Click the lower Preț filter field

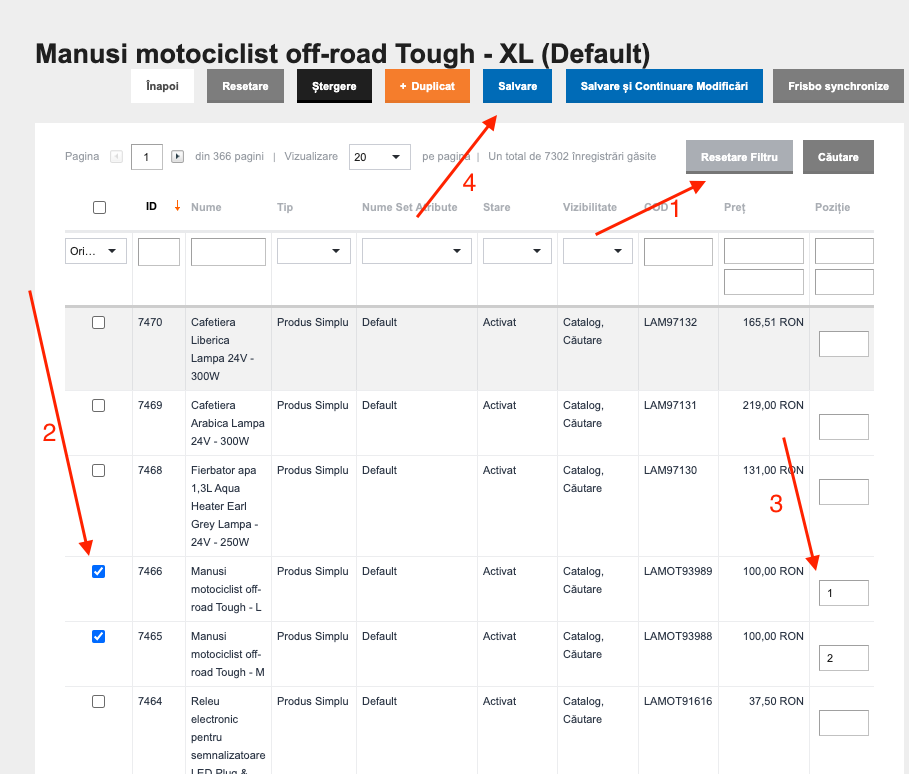pyautogui.click(x=764, y=282)
